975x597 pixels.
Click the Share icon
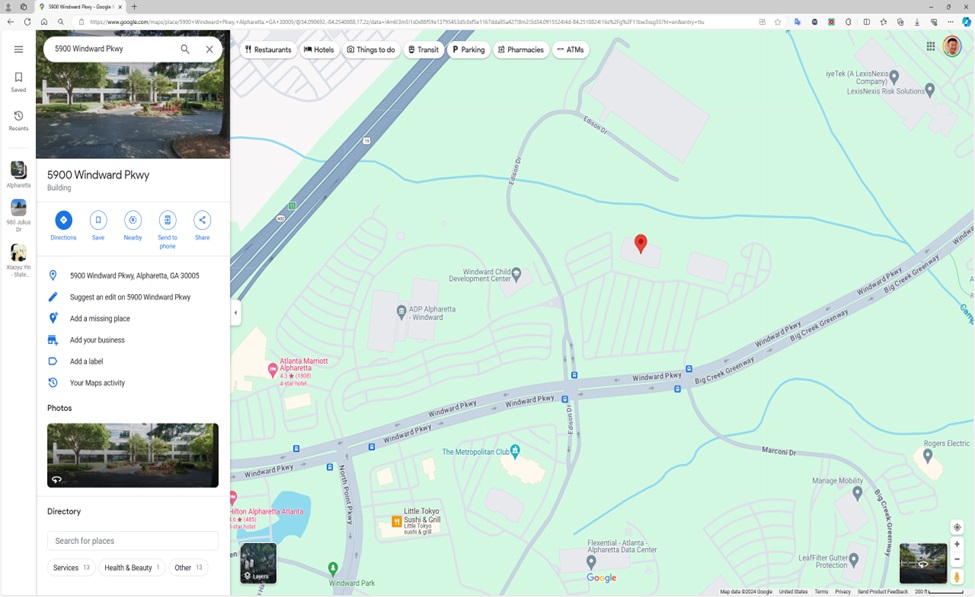(x=202, y=226)
